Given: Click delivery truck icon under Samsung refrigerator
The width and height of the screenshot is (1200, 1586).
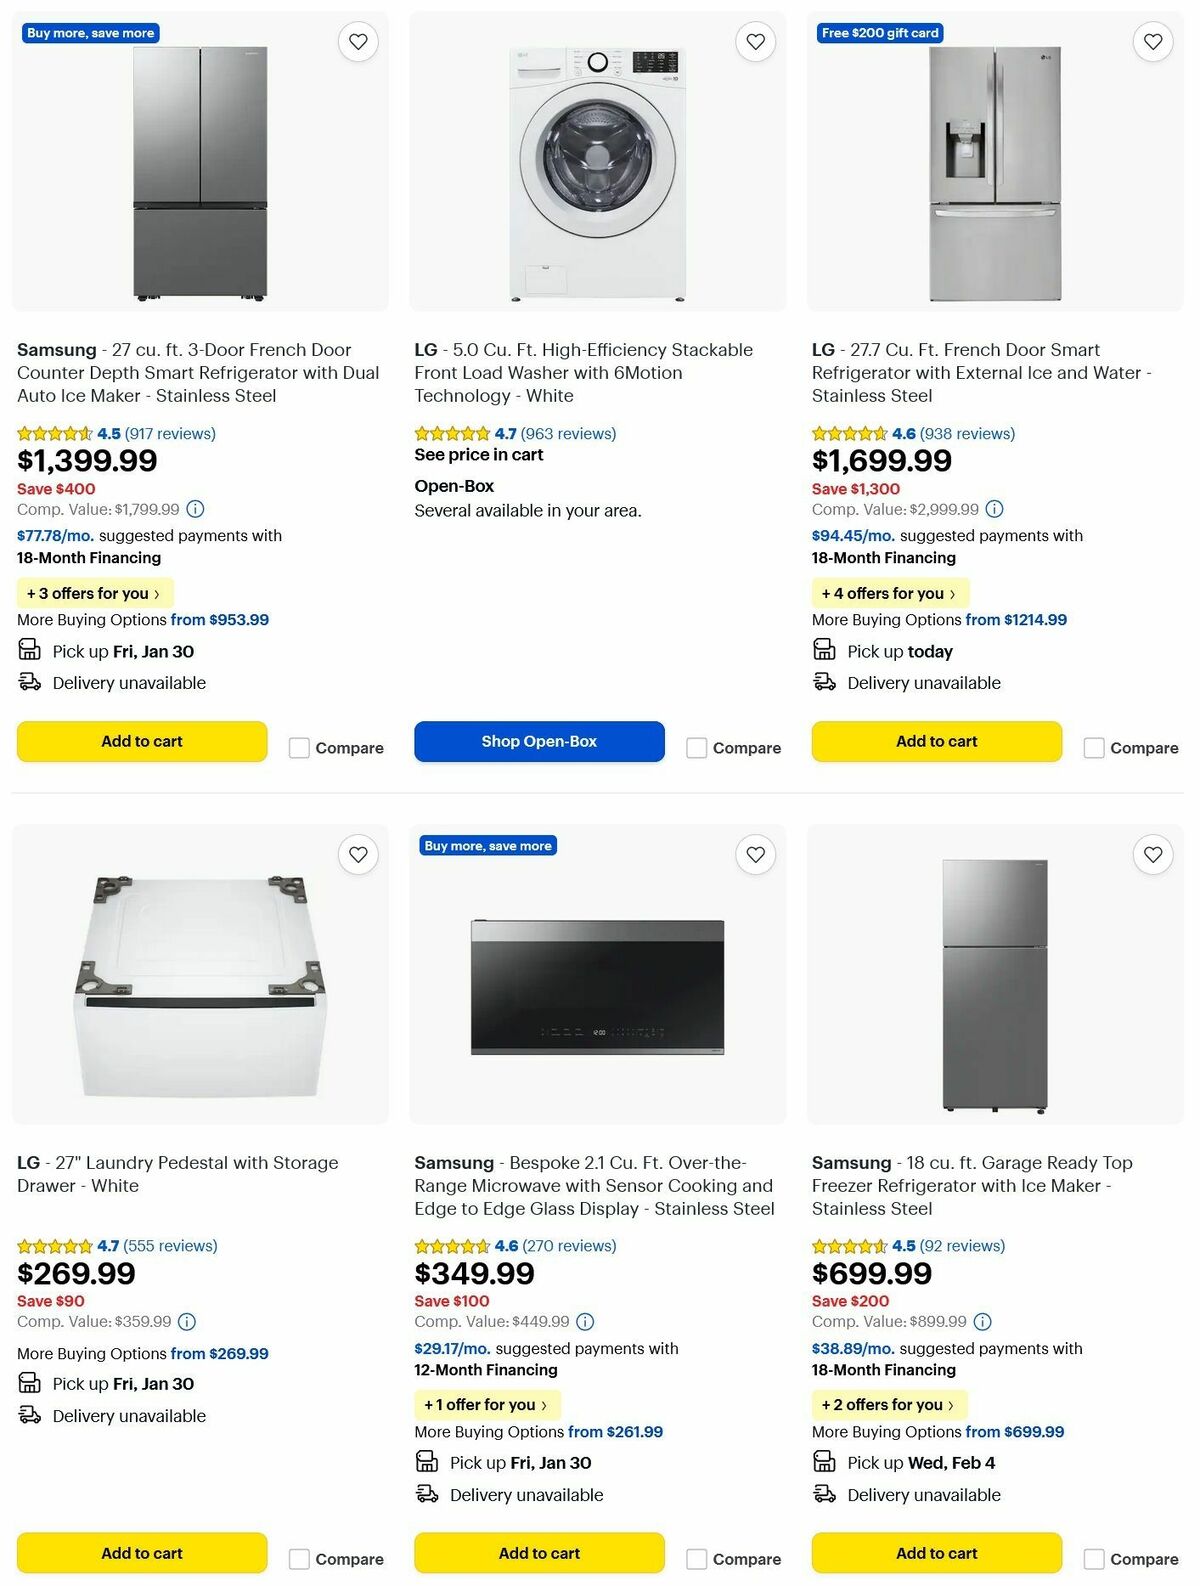Looking at the screenshot, I should click(x=28, y=682).
